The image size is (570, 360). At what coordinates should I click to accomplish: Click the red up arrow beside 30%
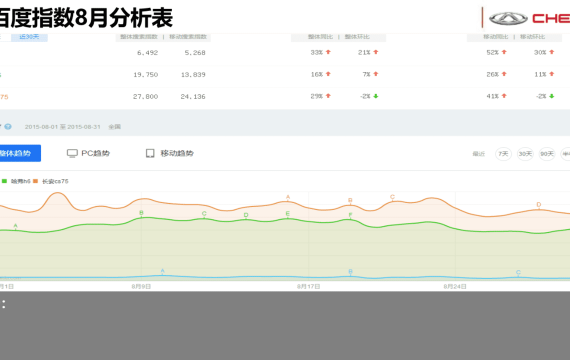(x=552, y=52)
